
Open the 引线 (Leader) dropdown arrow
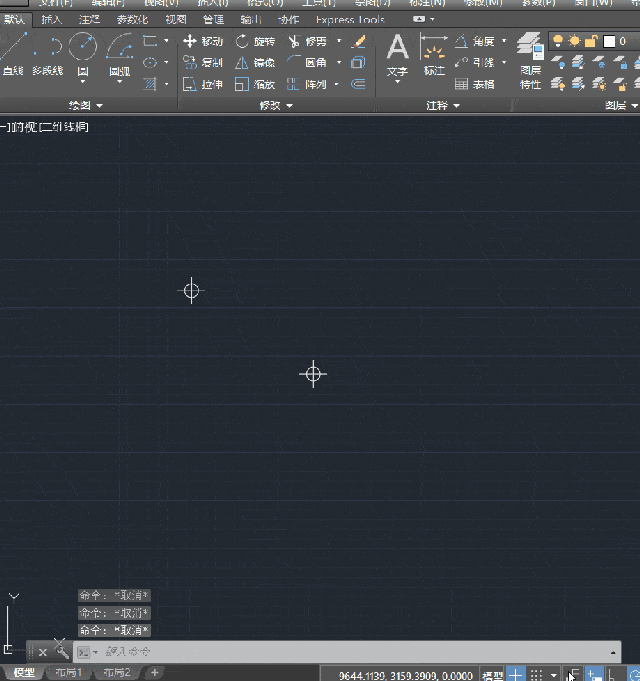[504, 63]
